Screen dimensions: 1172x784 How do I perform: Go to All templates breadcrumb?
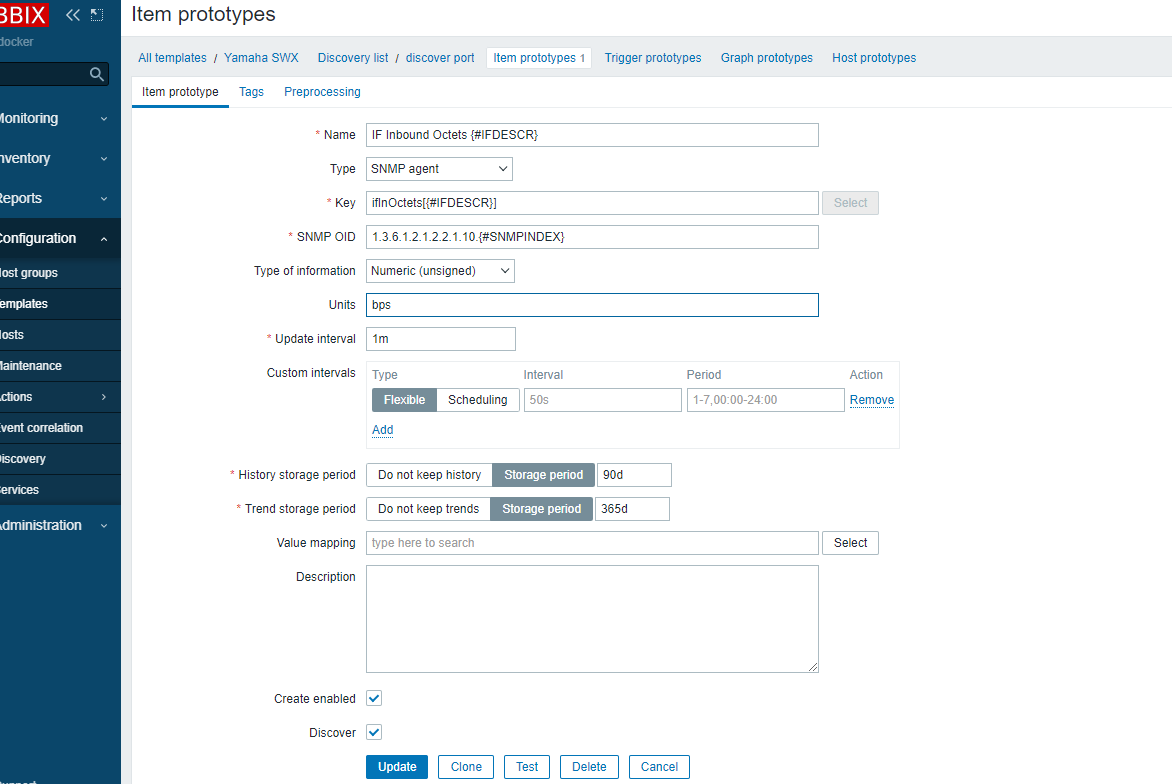(172, 58)
